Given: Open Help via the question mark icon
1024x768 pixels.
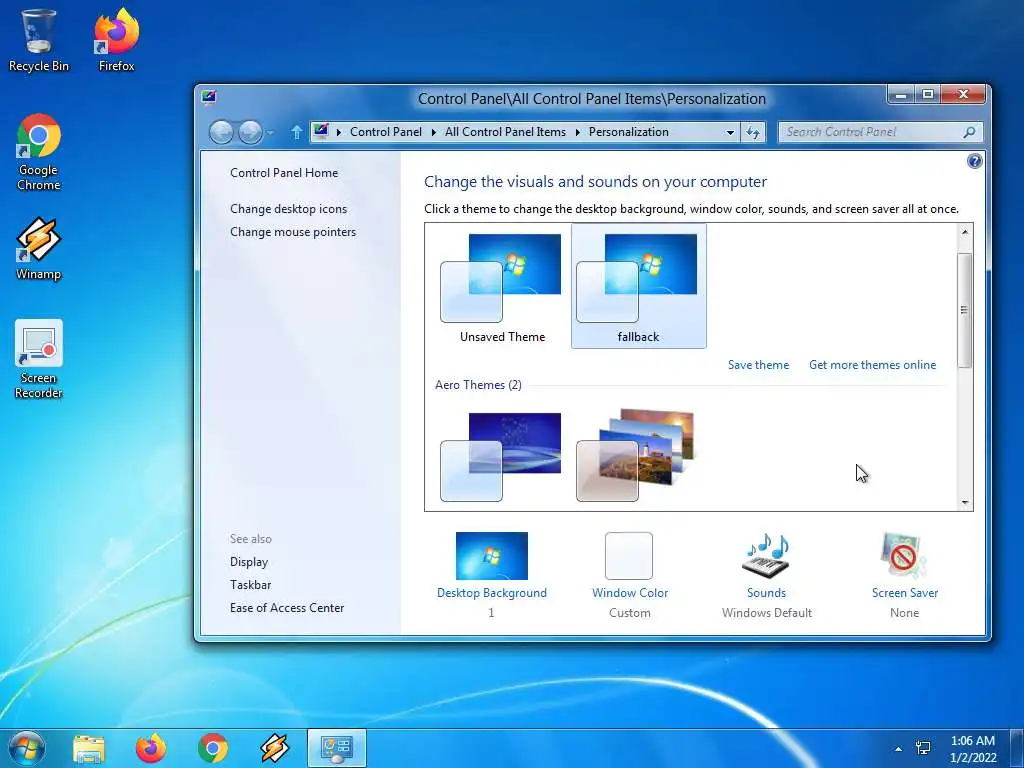Looking at the screenshot, I should [974, 161].
